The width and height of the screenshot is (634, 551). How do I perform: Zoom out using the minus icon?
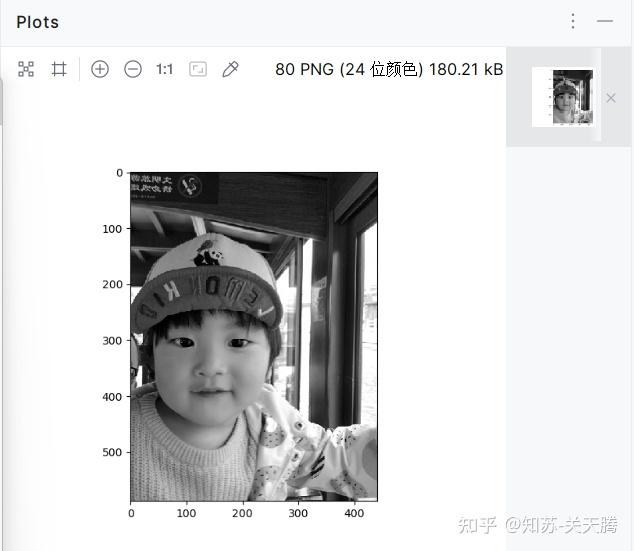133,69
